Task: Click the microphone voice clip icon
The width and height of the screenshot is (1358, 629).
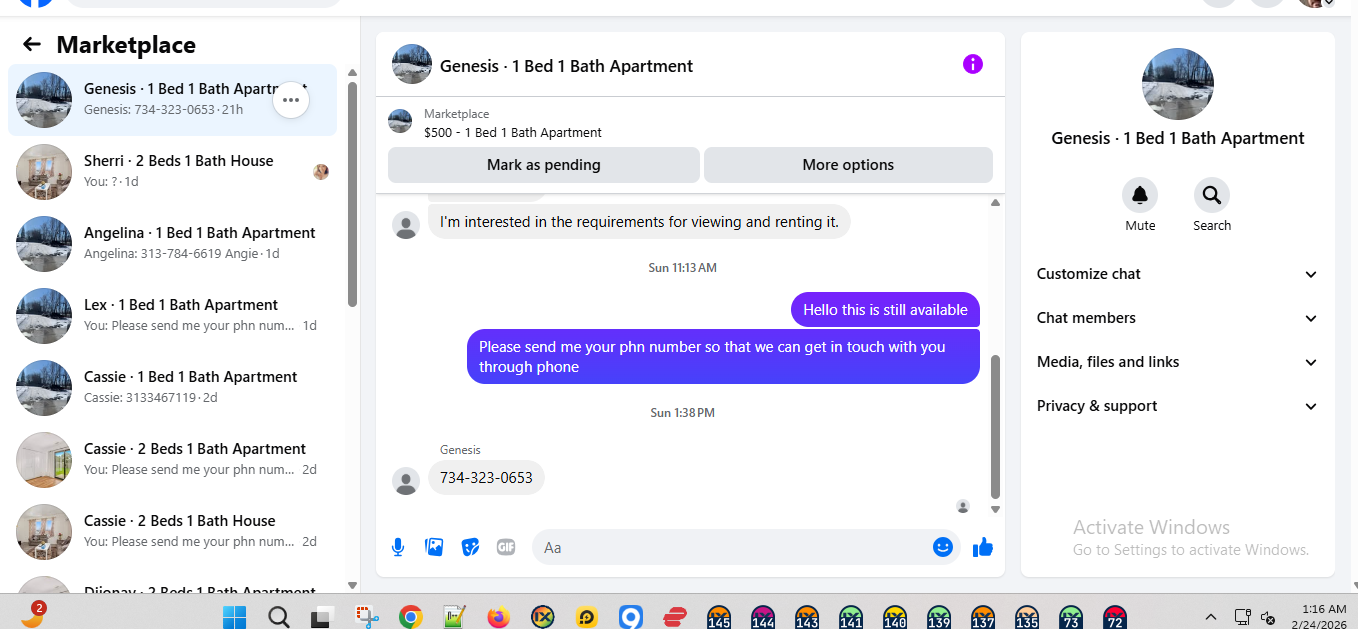Action: pyautogui.click(x=398, y=547)
